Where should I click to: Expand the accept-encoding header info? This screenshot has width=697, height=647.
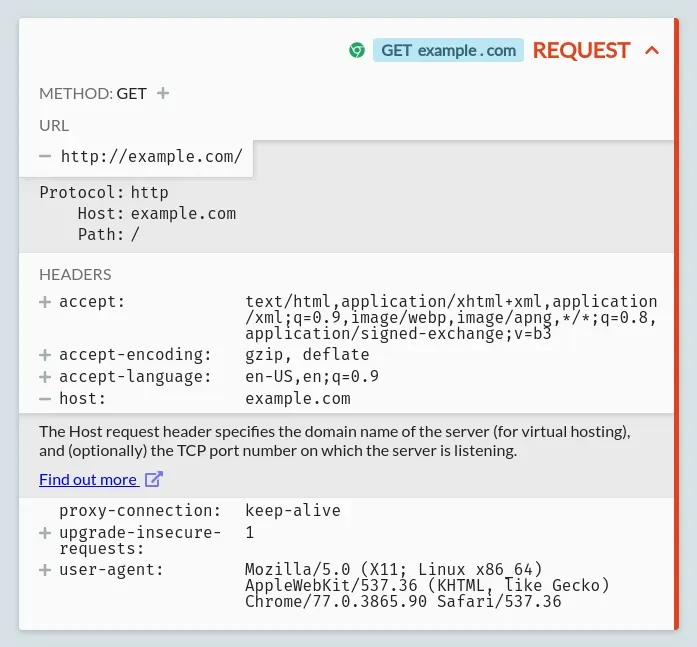45,355
